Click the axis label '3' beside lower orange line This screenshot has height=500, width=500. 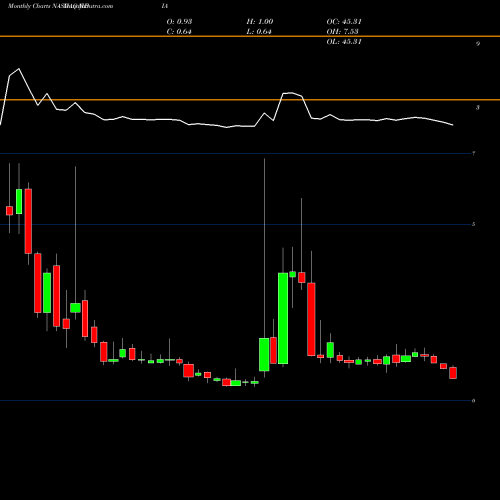[x=478, y=107]
